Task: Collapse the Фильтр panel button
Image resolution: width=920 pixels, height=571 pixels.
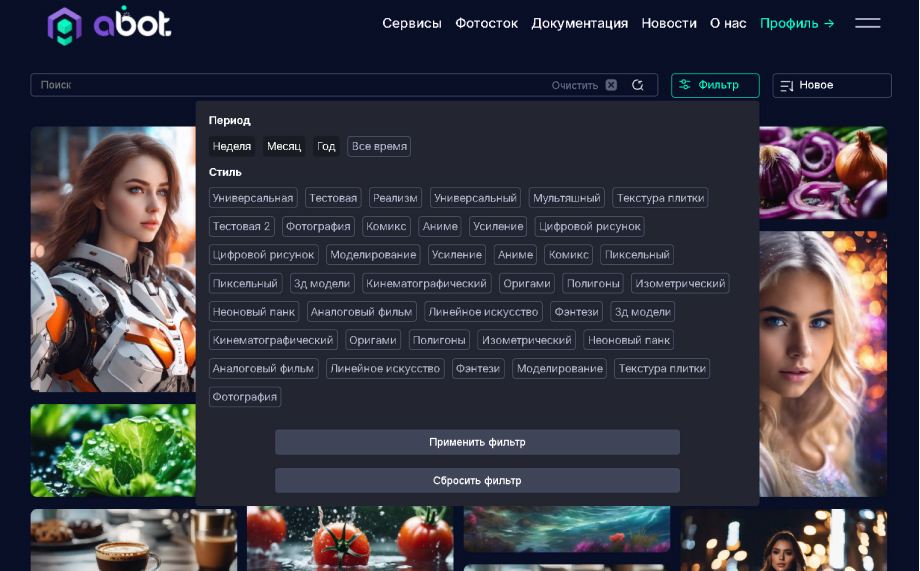Action: coord(715,85)
